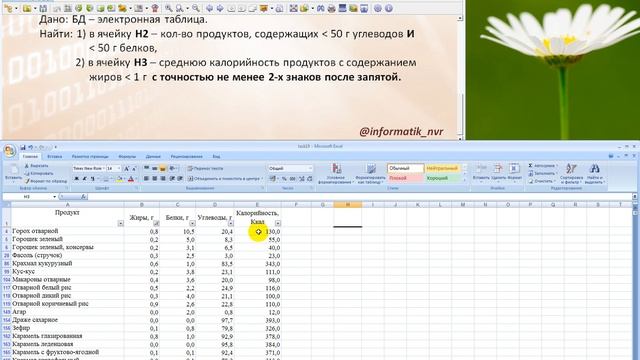This screenshot has height=360, width=640.
Task: Click the Автосумма sigma icon
Action: 530,166
